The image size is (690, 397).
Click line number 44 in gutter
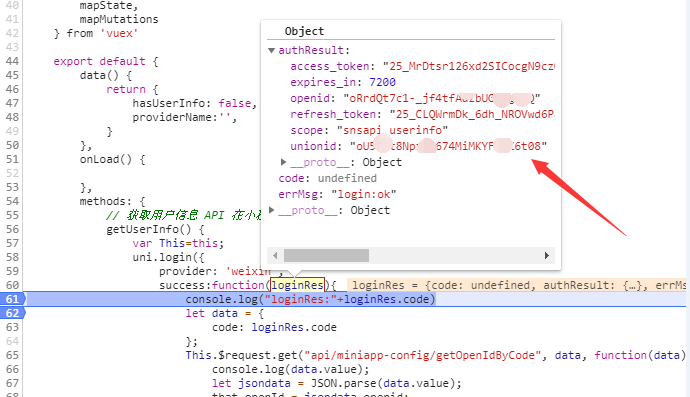[12, 61]
